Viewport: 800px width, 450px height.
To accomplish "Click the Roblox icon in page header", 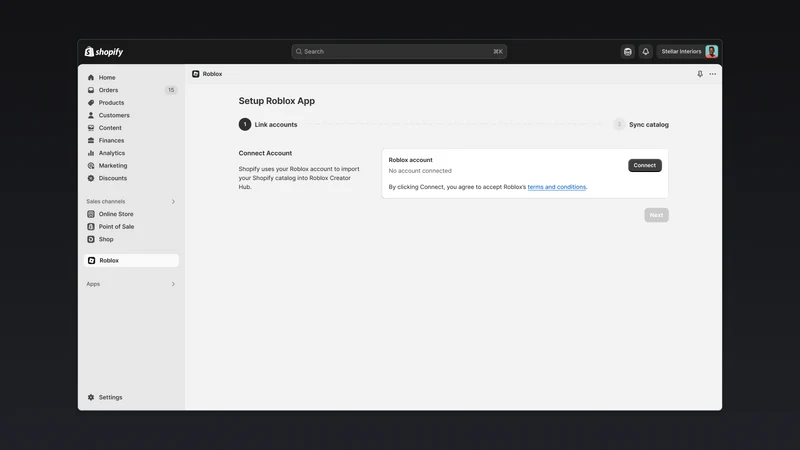I will [x=195, y=74].
